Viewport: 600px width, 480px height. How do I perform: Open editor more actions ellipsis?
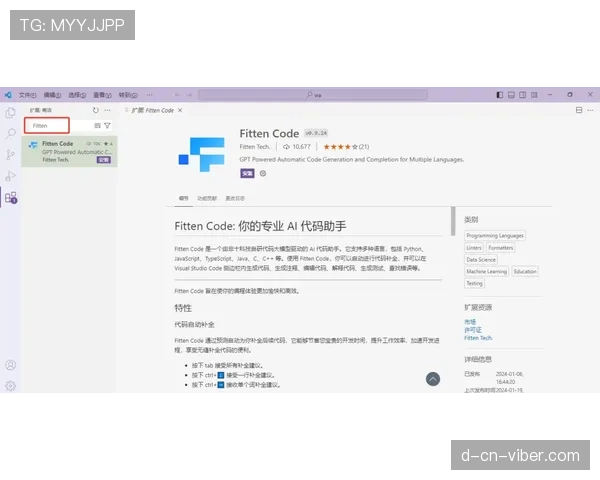tap(590, 110)
